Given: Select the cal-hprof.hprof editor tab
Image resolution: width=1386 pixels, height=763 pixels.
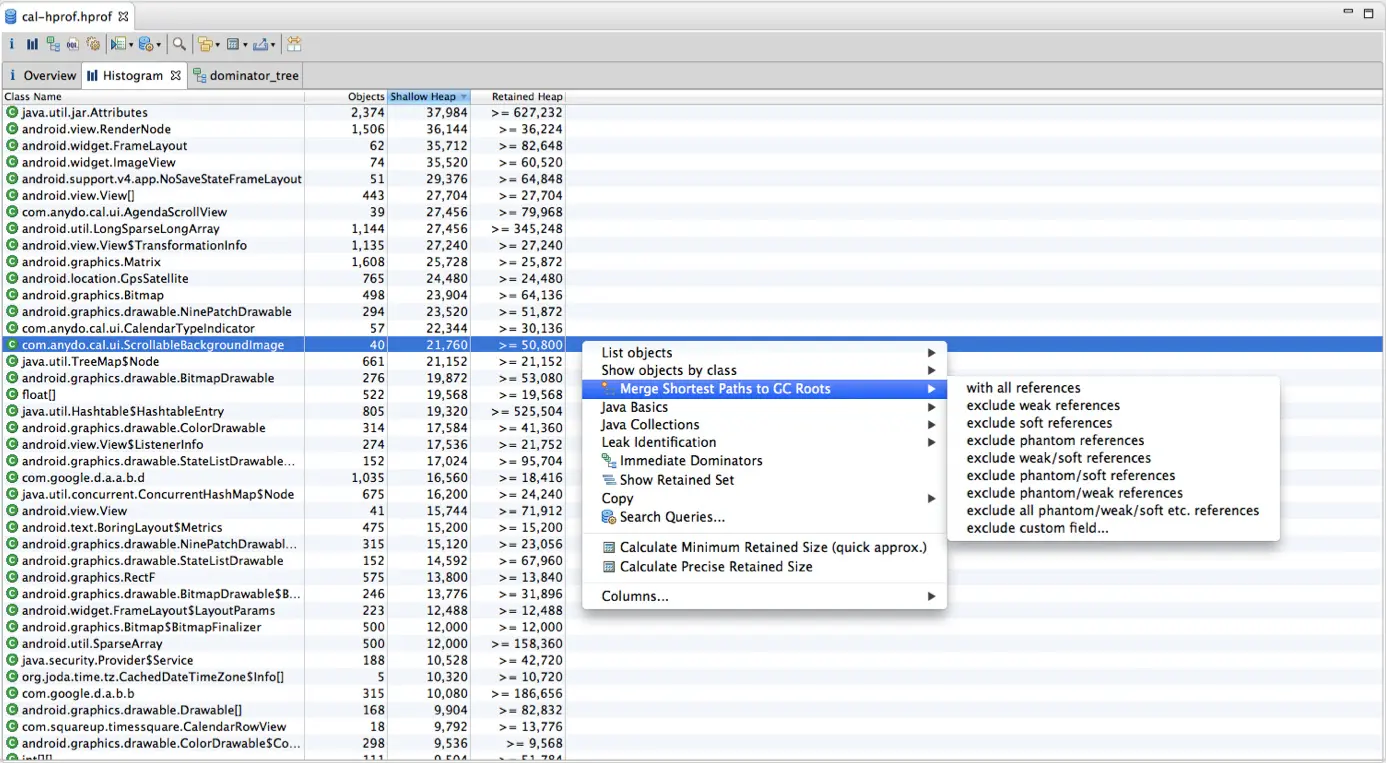Looking at the screenshot, I should (x=68, y=17).
